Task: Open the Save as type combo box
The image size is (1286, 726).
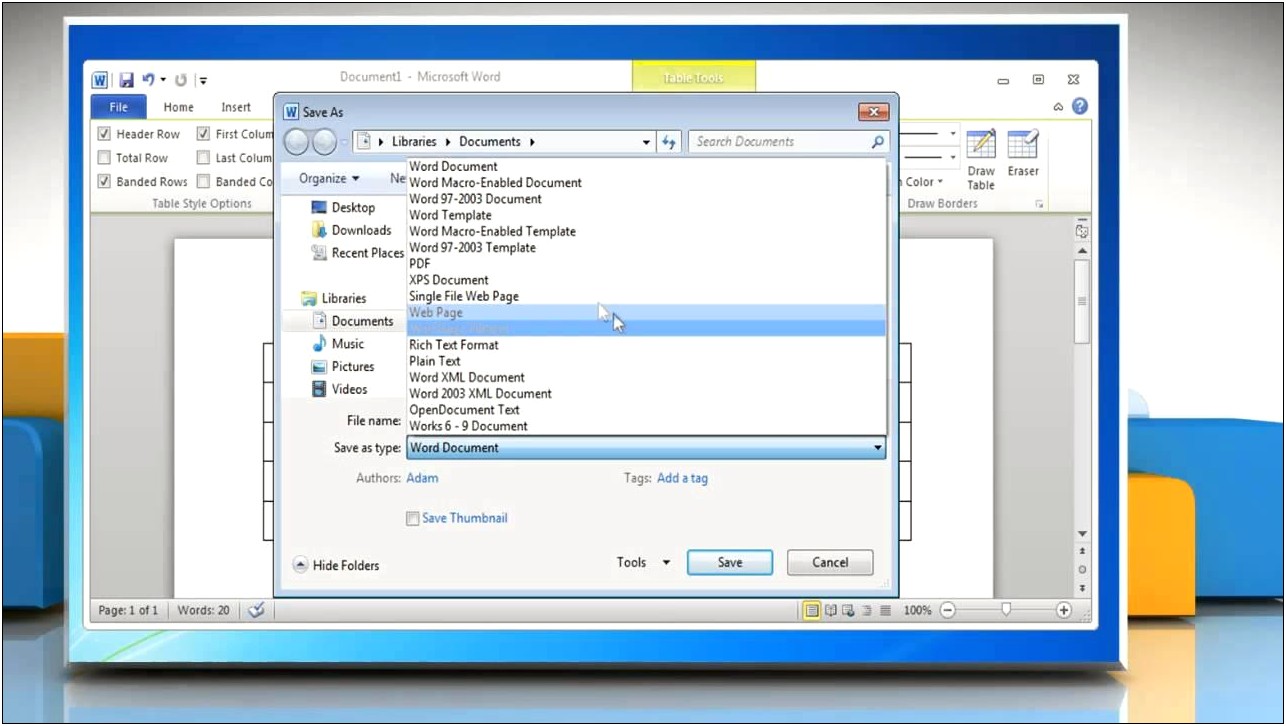Action: pyautogui.click(x=646, y=448)
